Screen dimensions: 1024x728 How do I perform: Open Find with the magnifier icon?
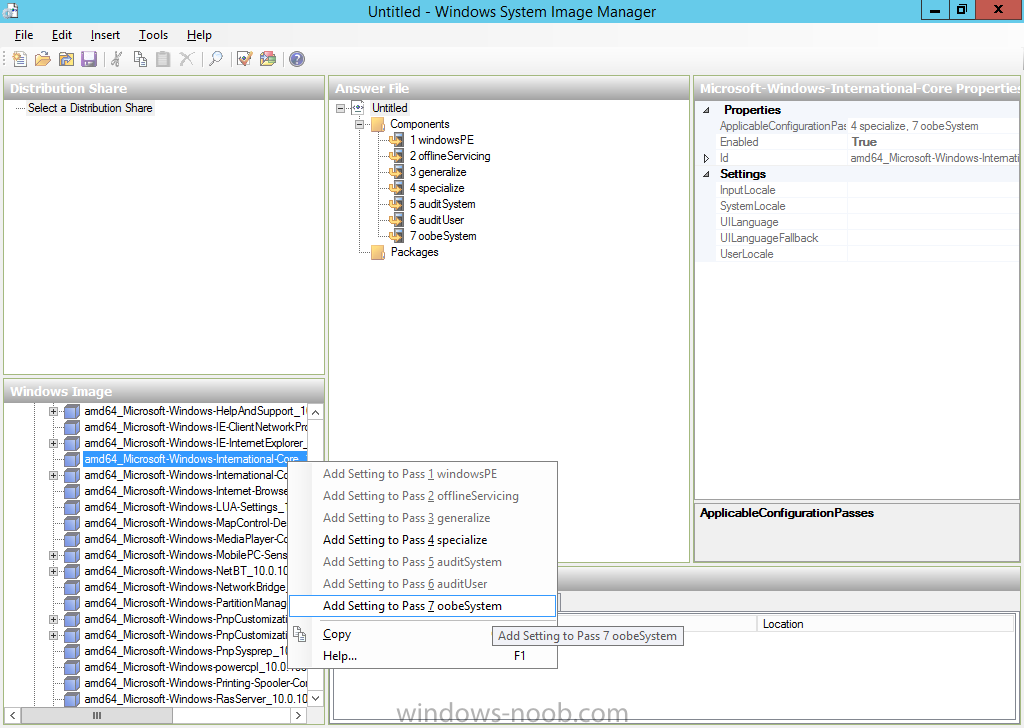pyautogui.click(x=216, y=59)
